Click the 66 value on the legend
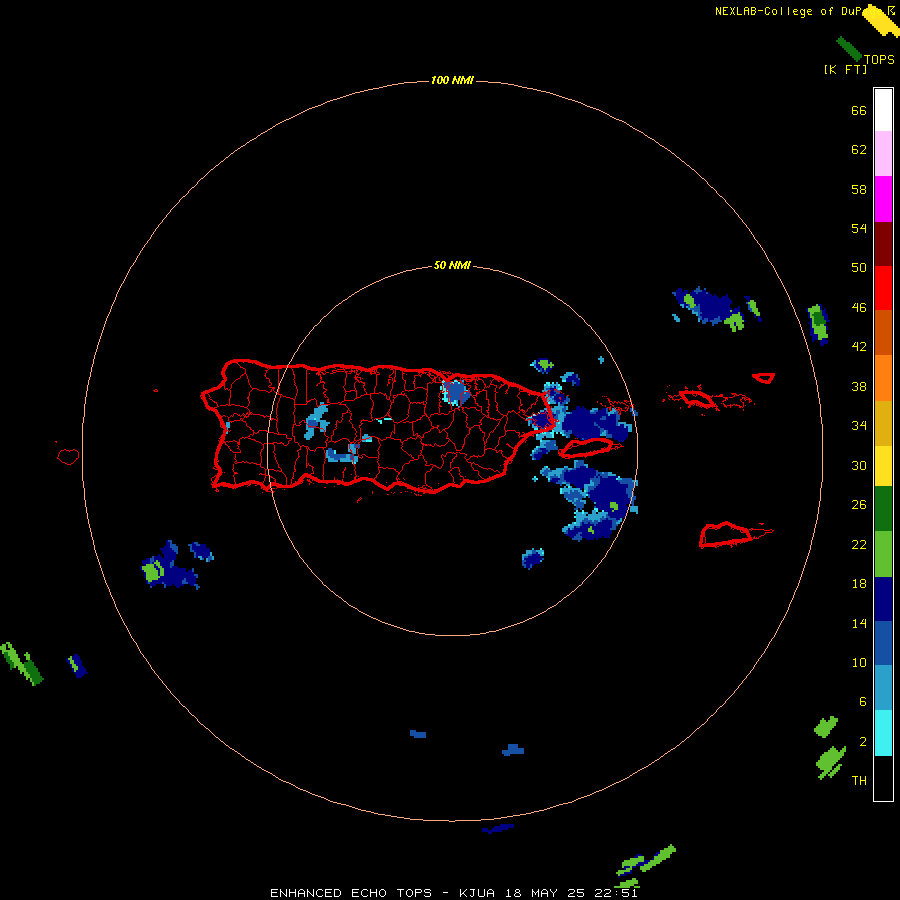 coord(859,111)
